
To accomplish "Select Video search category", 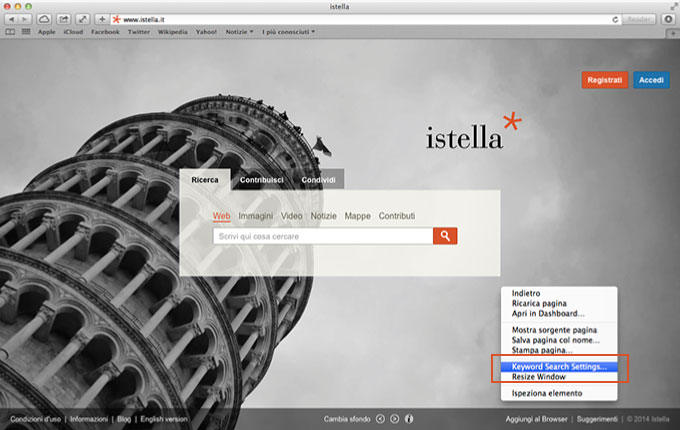I will [291, 216].
